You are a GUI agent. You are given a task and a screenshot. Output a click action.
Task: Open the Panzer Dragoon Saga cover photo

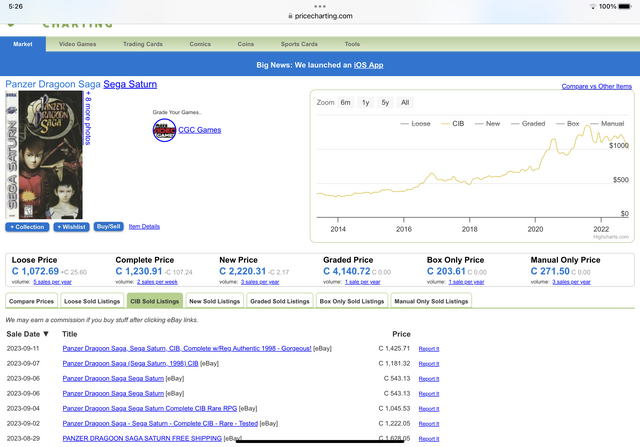click(44, 155)
